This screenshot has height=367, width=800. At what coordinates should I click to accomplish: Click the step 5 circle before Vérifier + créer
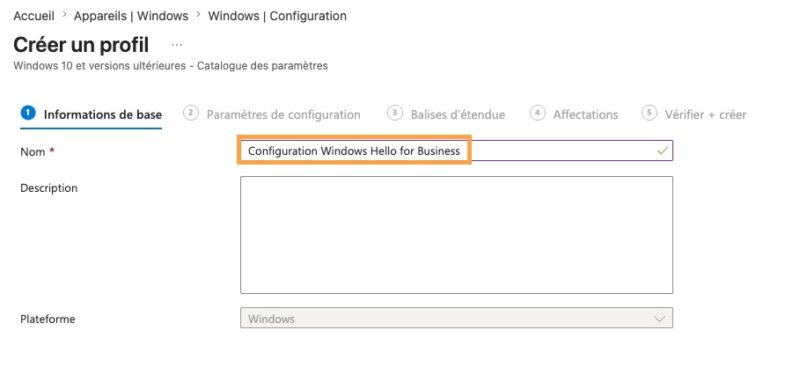[x=649, y=113]
